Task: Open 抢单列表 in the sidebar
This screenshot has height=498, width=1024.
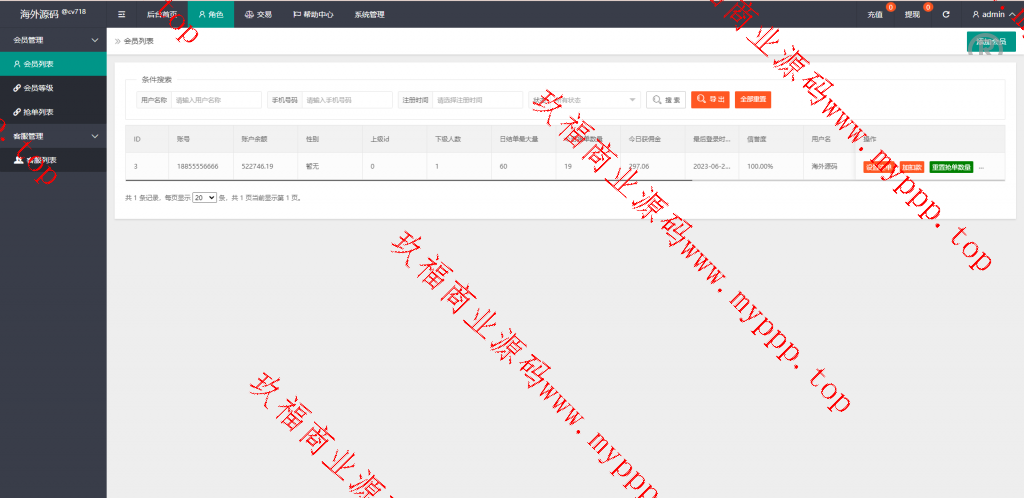Action: (x=39, y=112)
